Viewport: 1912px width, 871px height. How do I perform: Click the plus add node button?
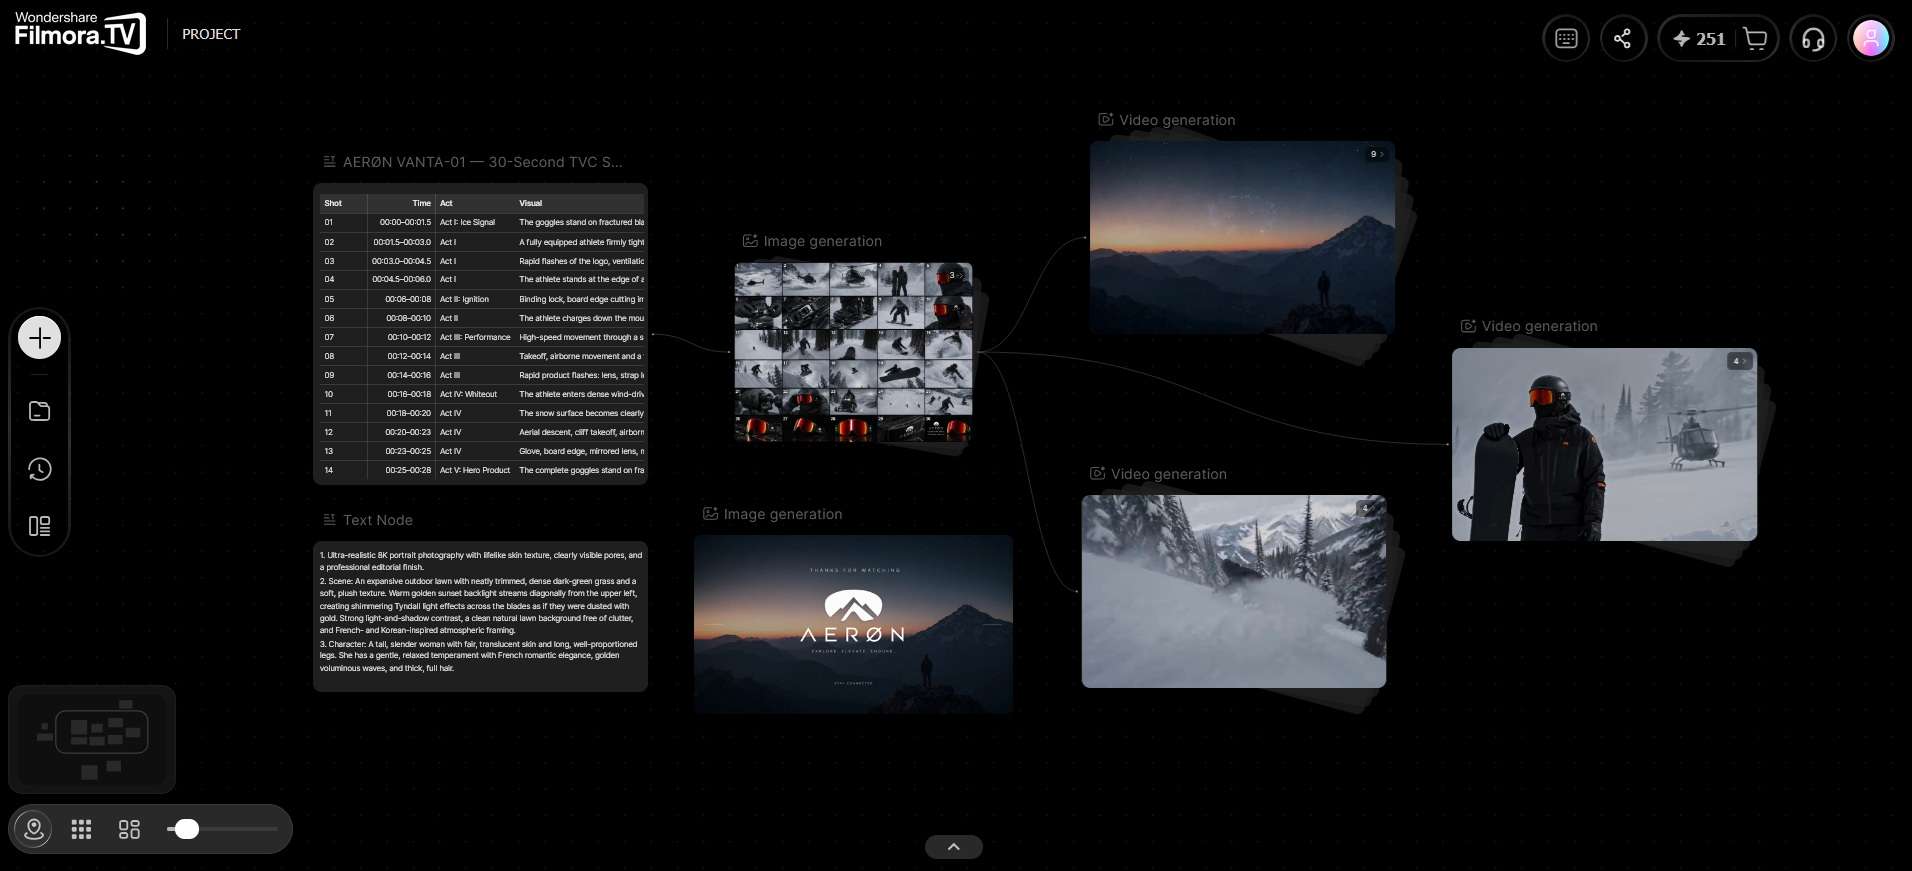click(40, 338)
